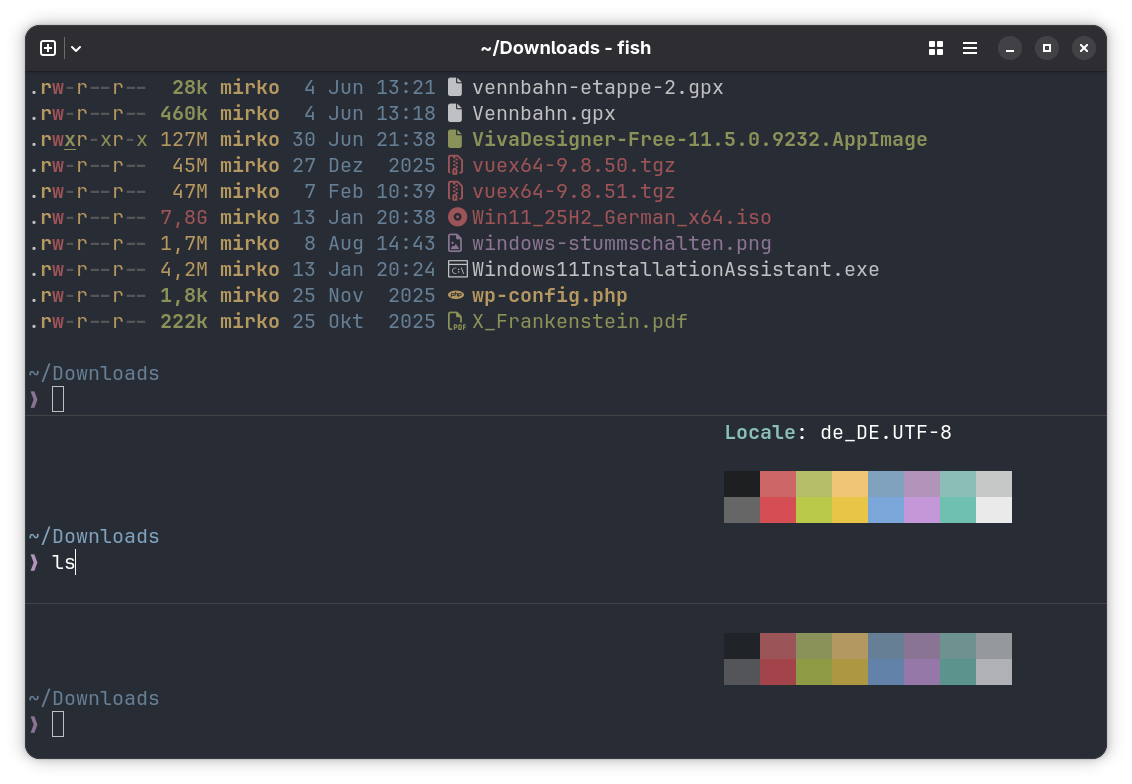Pick bright blue swatch in middle pane

[x=886, y=510]
